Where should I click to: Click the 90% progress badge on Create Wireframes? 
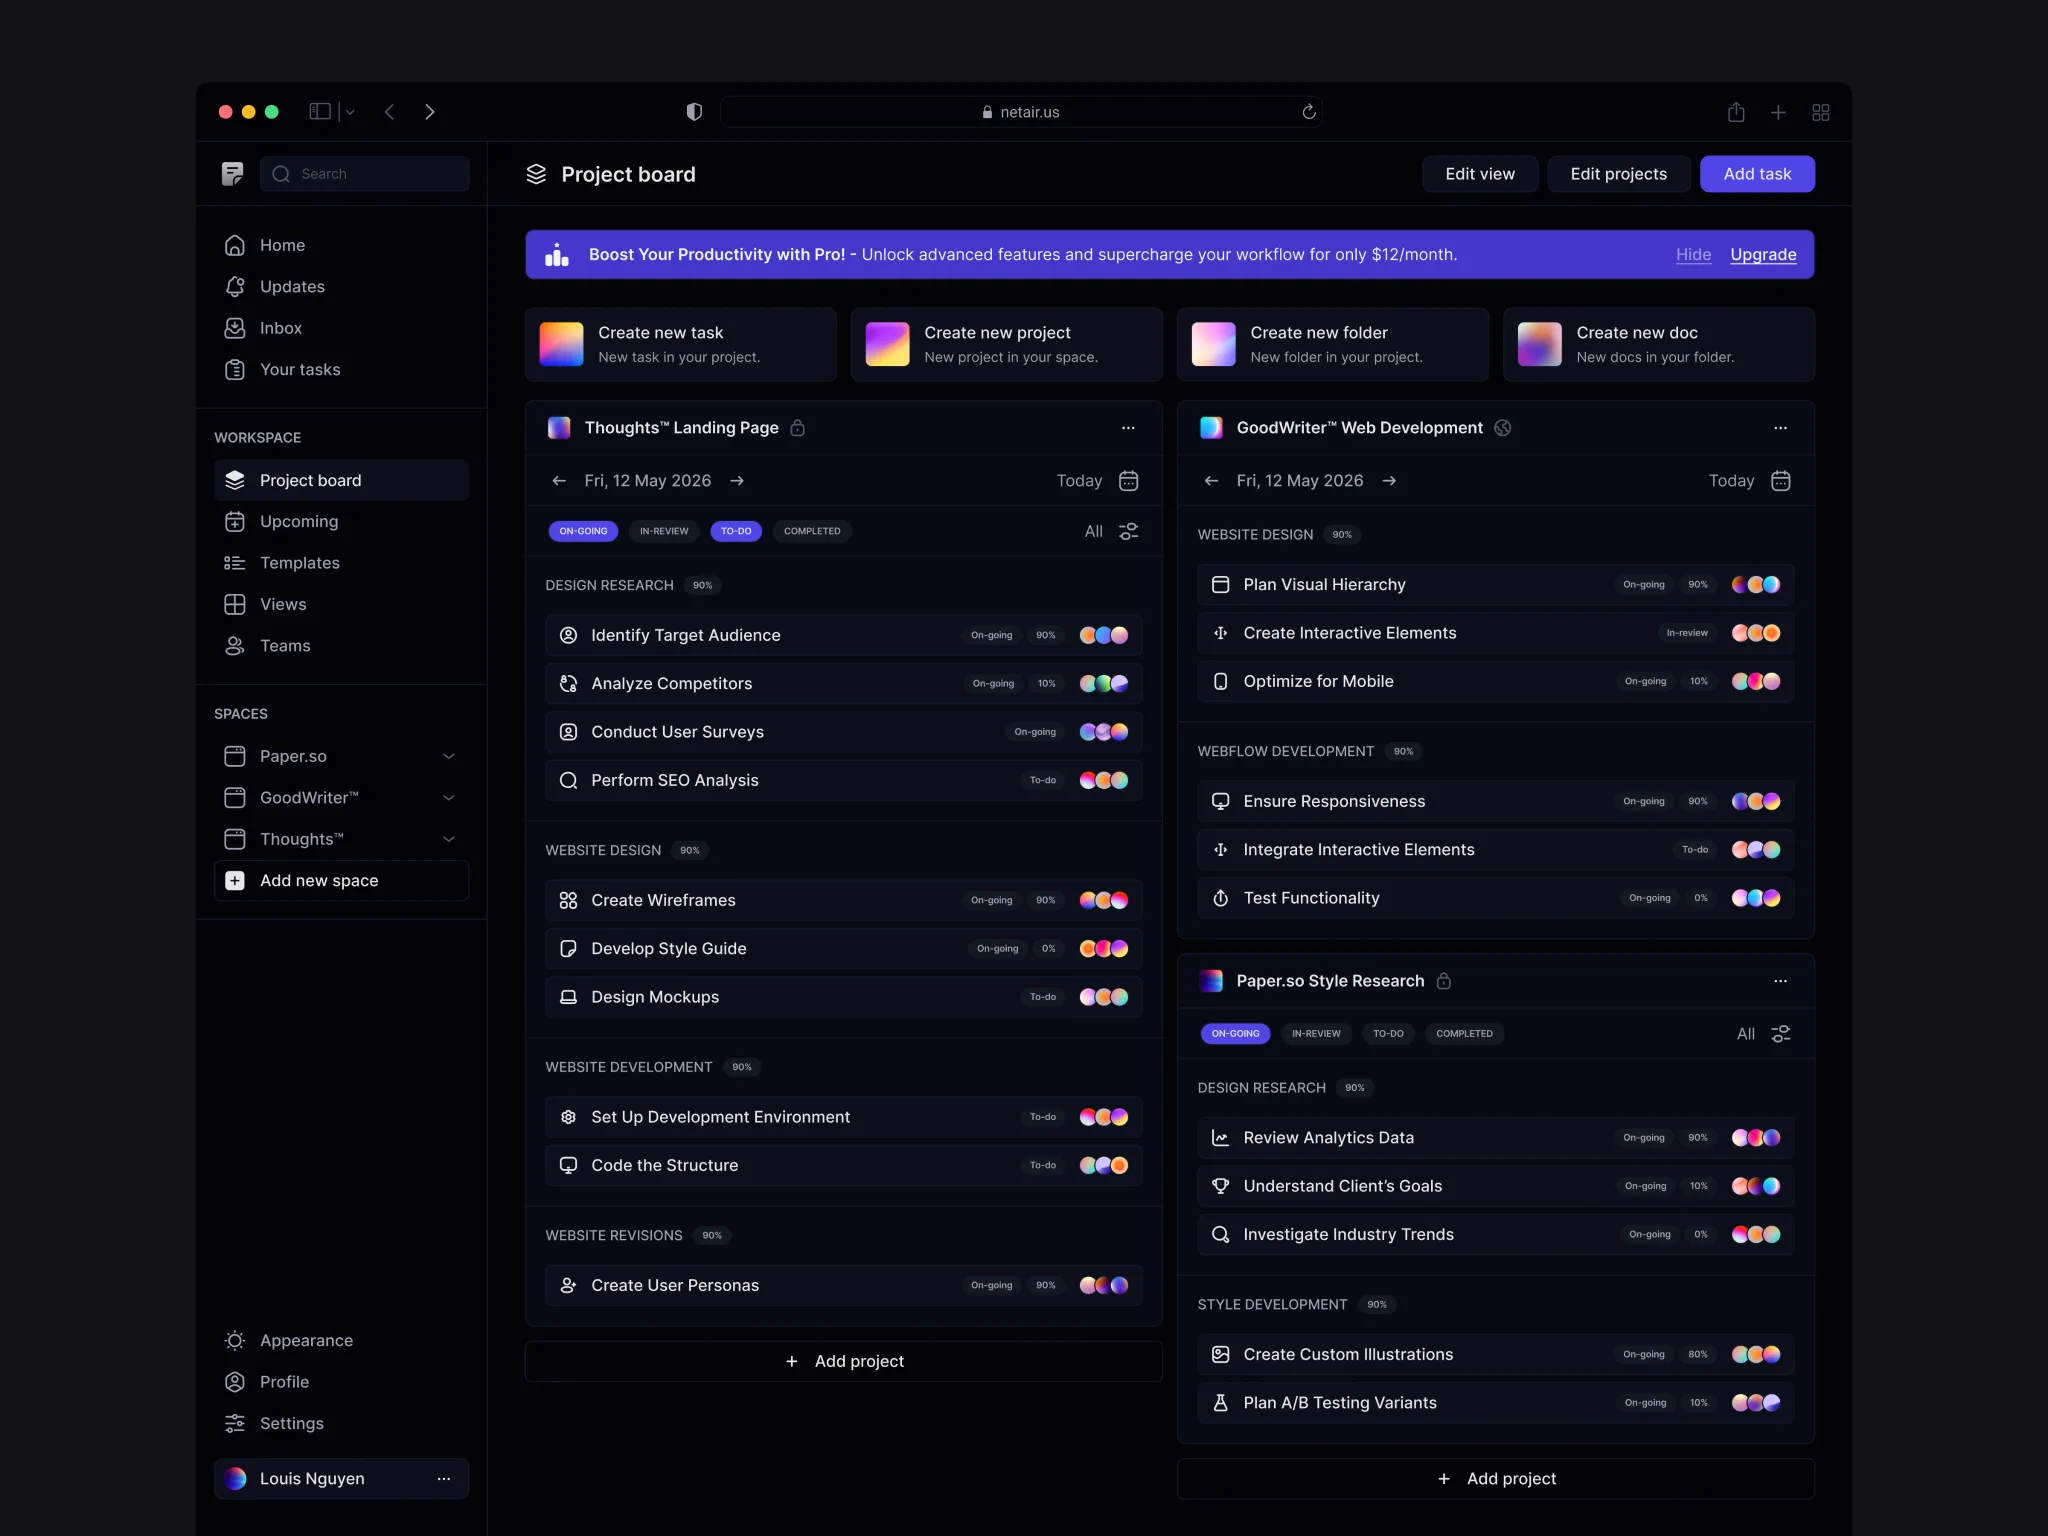tap(1046, 900)
